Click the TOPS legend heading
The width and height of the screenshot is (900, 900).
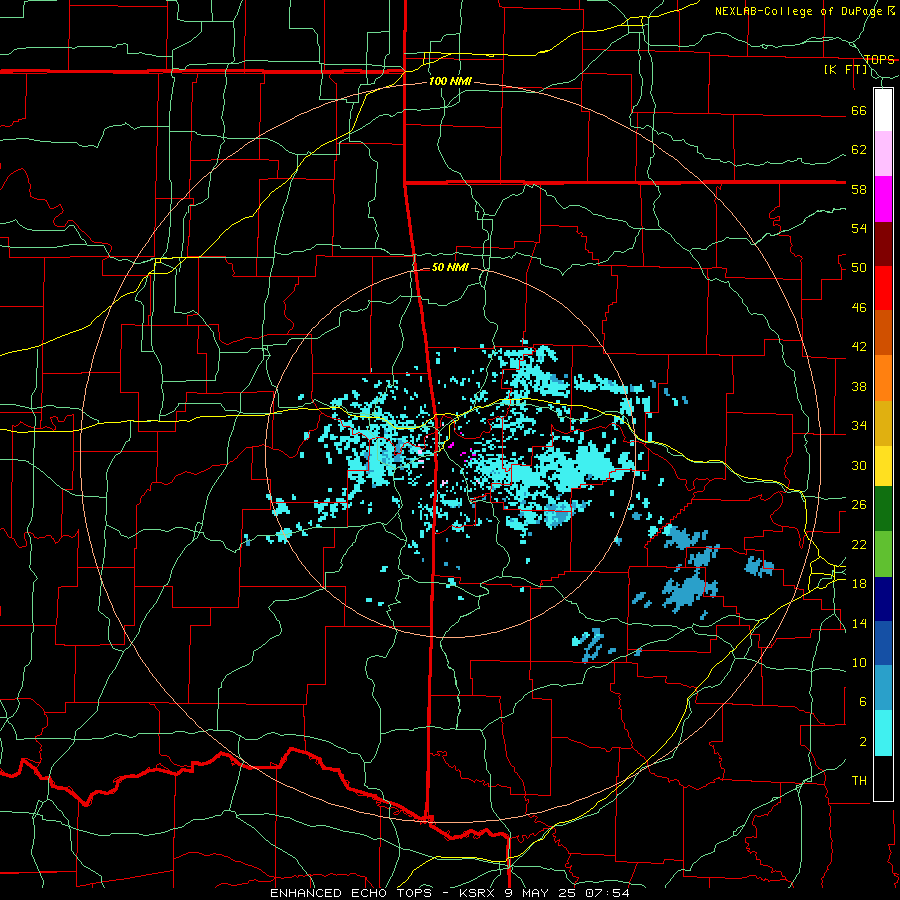[879, 59]
